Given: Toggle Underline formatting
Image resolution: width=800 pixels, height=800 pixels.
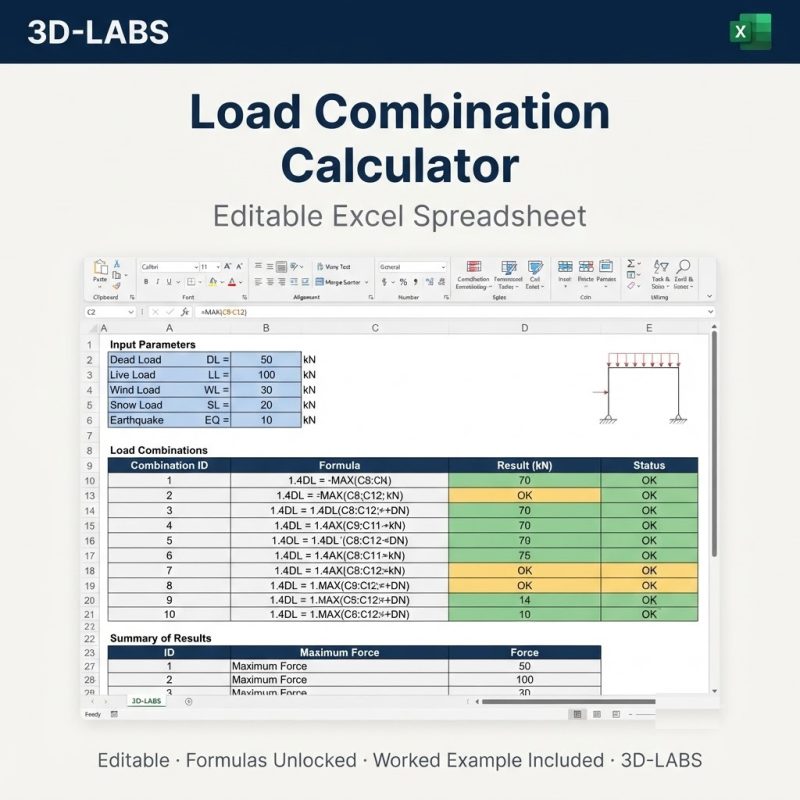Looking at the screenshot, I should pos(169,282).
